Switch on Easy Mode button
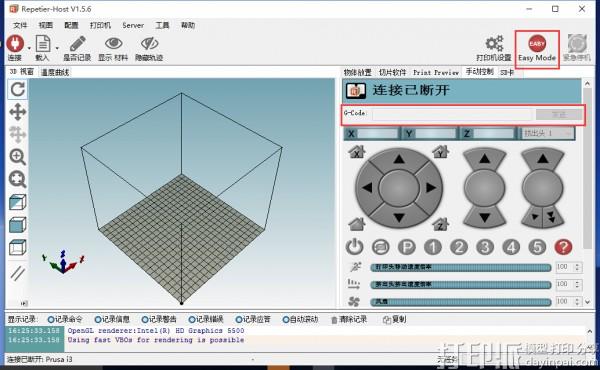Screen dimensions: 600x370 (x=537, y=49)
